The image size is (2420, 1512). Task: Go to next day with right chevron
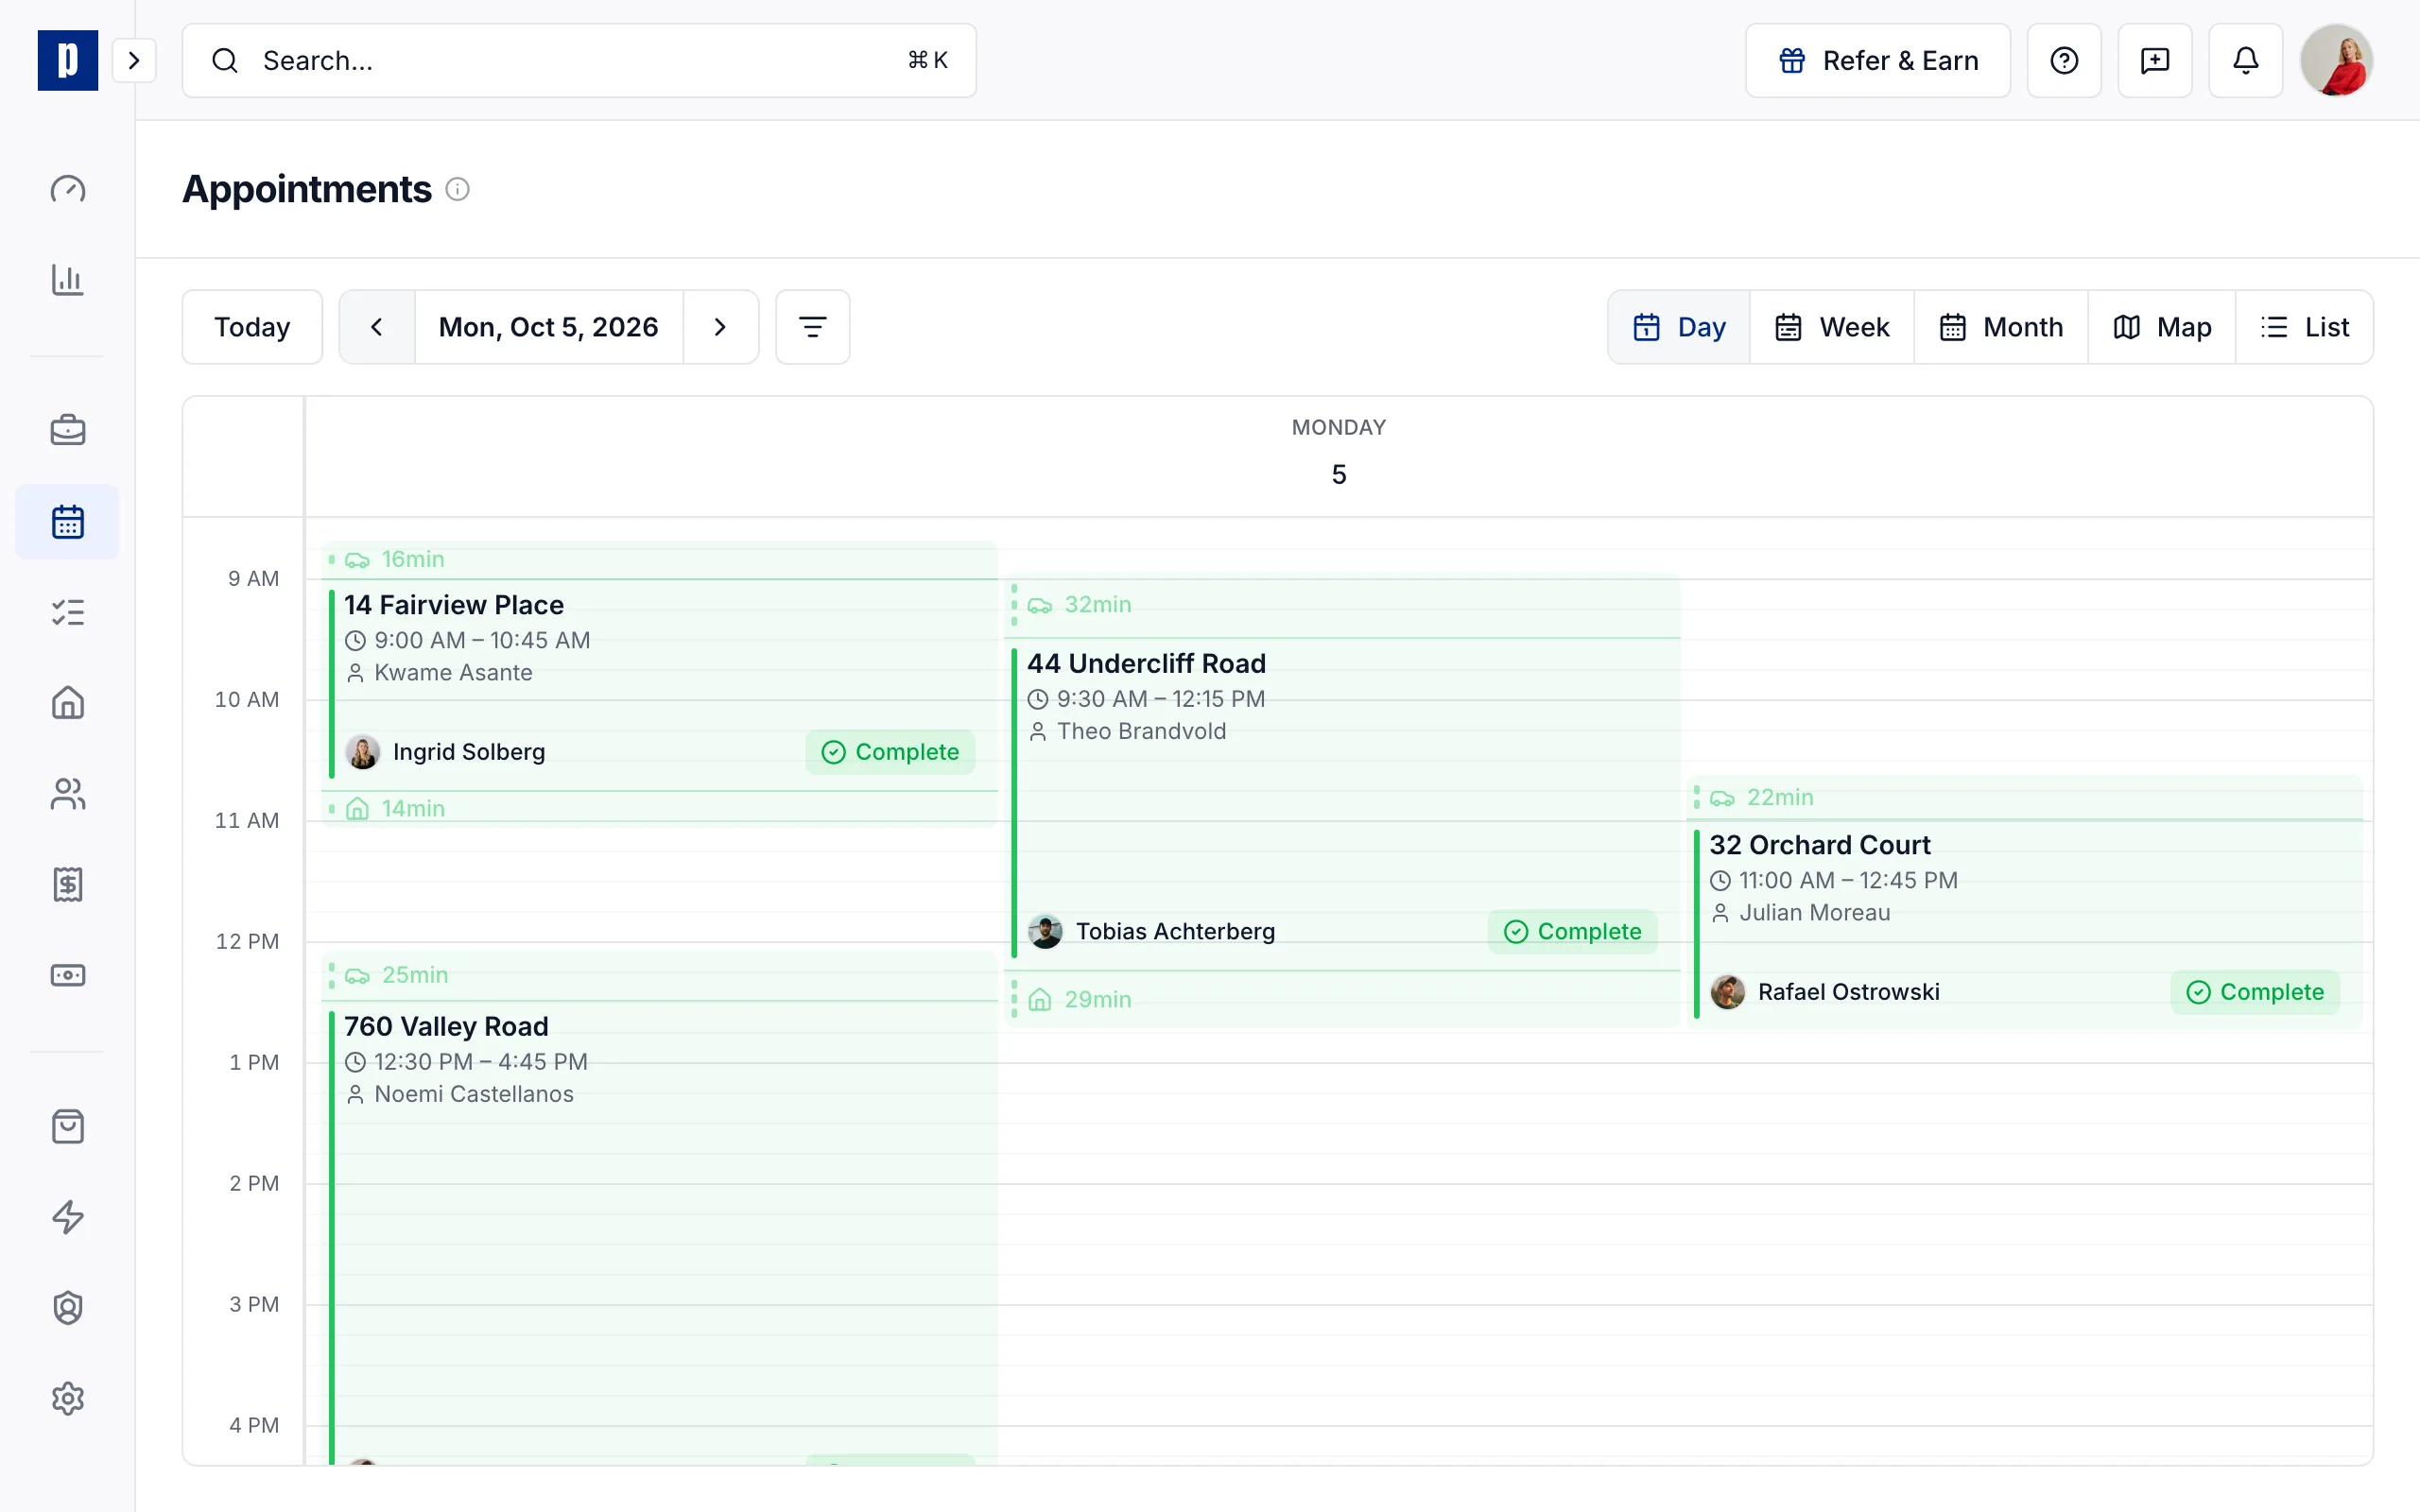pos(720,327)
